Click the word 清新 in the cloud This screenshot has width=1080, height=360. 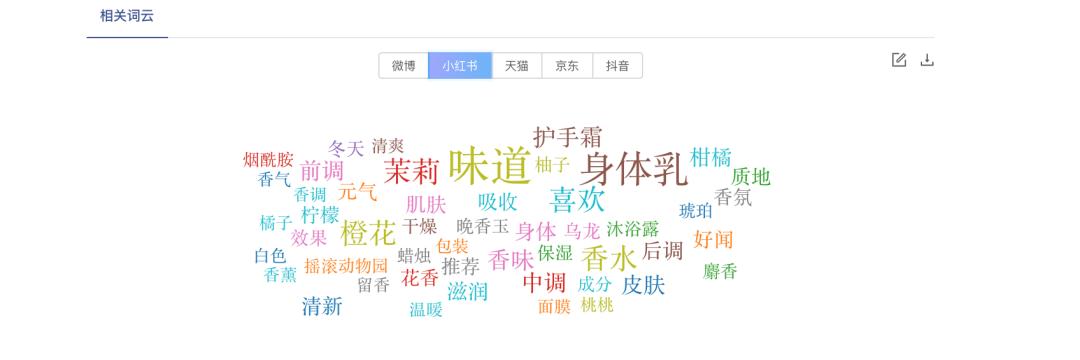tap(322, 306)
